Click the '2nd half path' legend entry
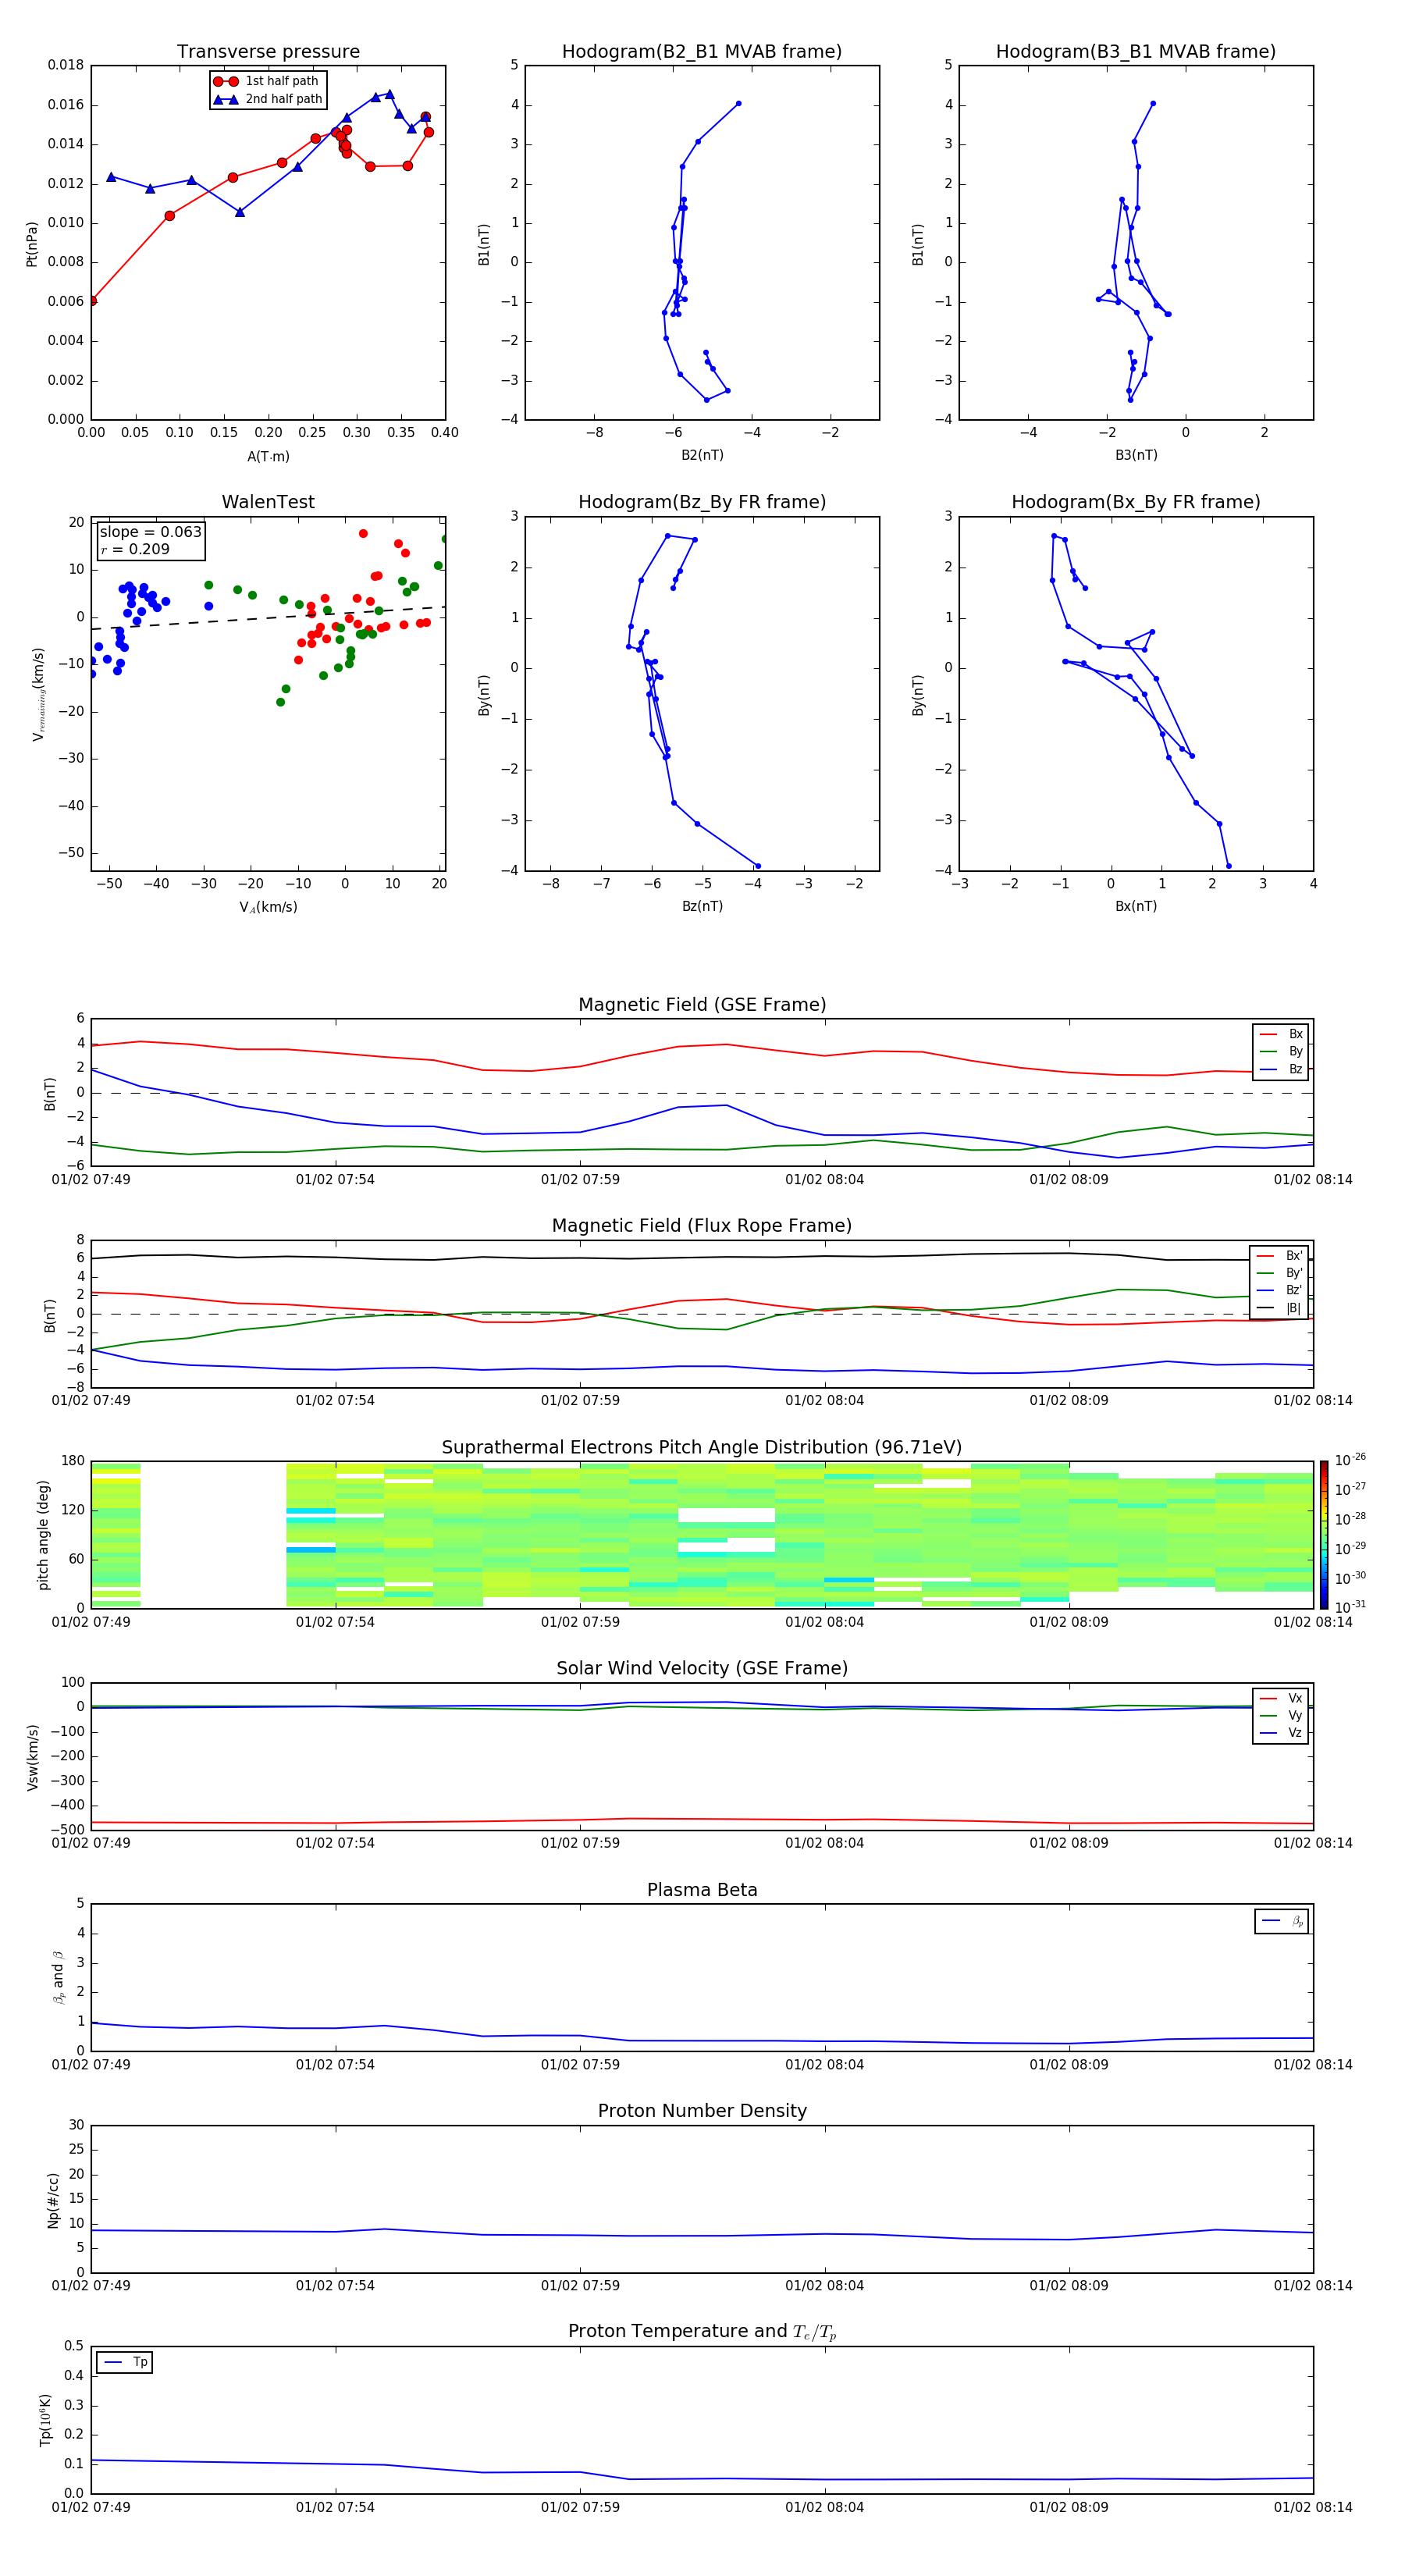 point(267,99)
